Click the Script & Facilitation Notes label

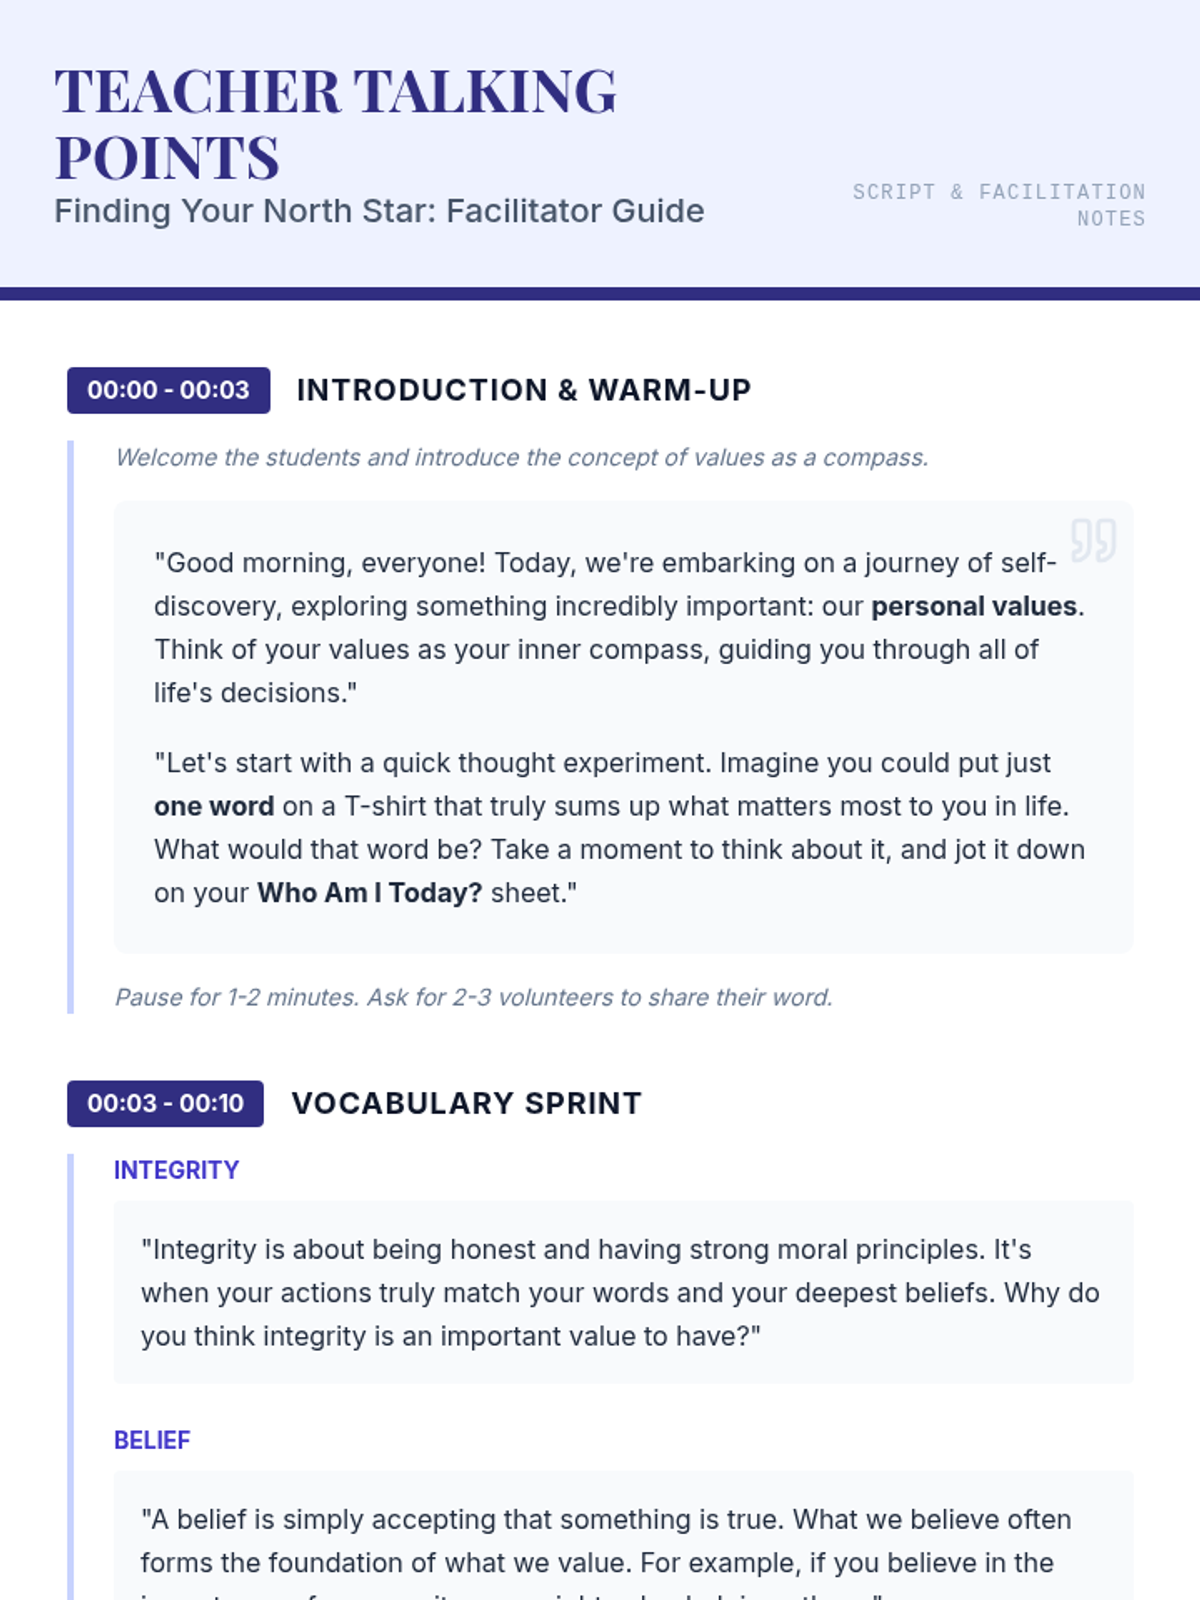[x=999, y=204]
